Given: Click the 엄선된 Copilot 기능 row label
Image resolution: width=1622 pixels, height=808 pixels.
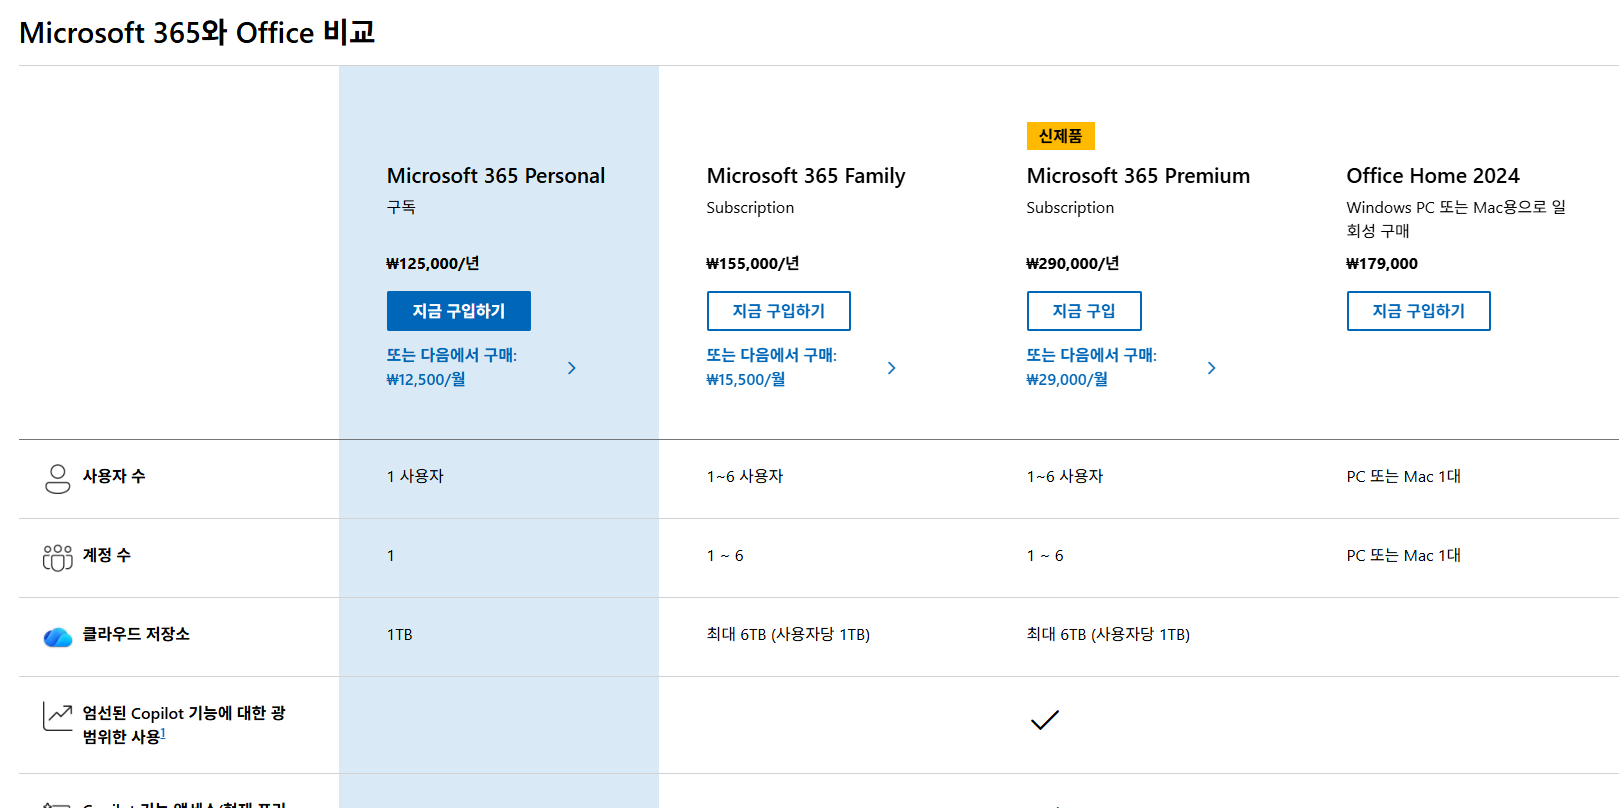Looking at the screenshot, I should [x=184, y=725].
